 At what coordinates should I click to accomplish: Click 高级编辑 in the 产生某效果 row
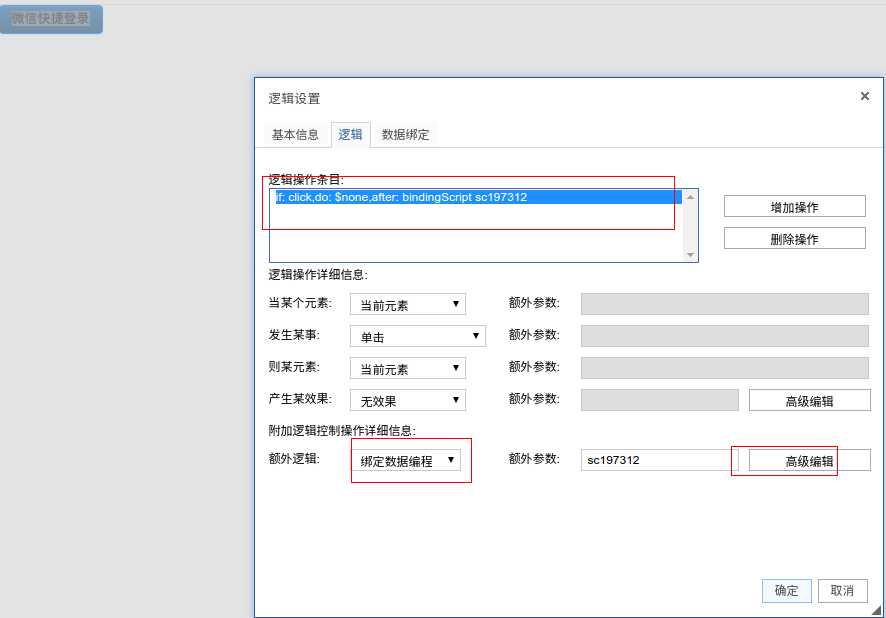(x=809, y=401)
